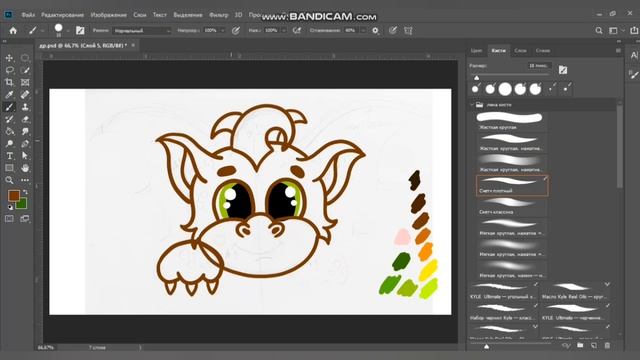The image size is (640, 360).
Task: Open the Файл menu
Action: click(x=28, y=15)
